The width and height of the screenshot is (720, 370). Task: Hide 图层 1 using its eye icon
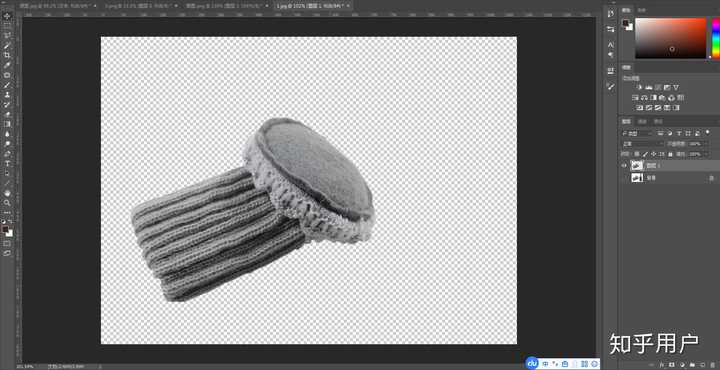click(624, 165)
